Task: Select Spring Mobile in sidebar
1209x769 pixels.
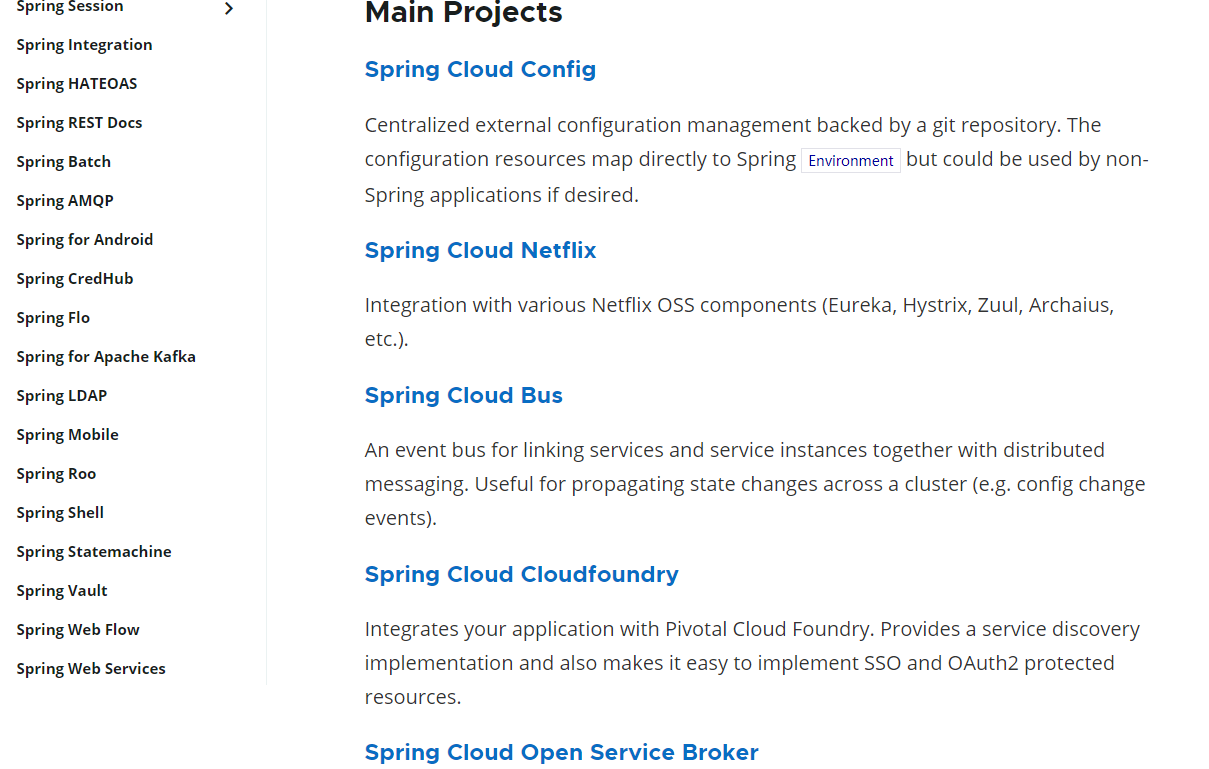Action: pyautogui.click(x=68, y=435)
